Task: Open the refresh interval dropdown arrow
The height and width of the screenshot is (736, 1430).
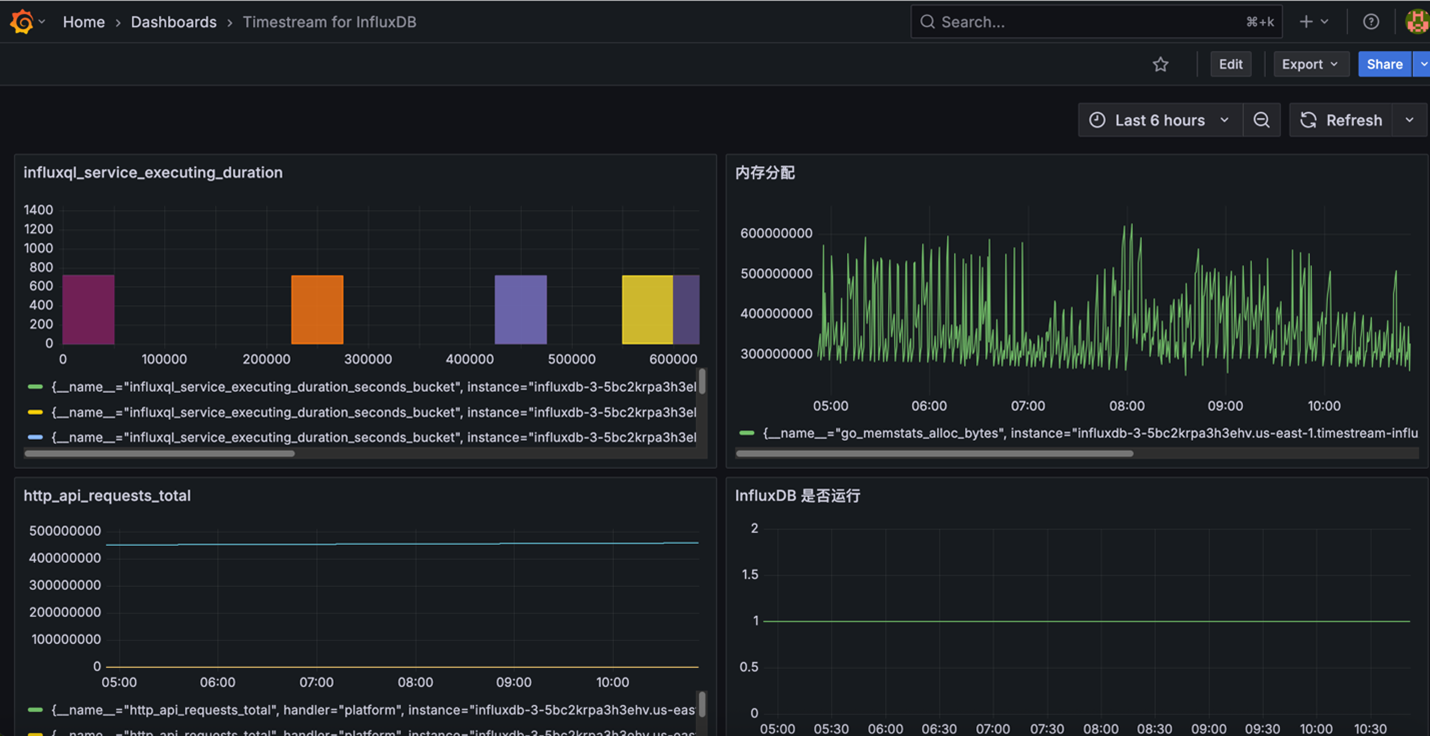Action: pyautogui.click(x=1410, y=120)
